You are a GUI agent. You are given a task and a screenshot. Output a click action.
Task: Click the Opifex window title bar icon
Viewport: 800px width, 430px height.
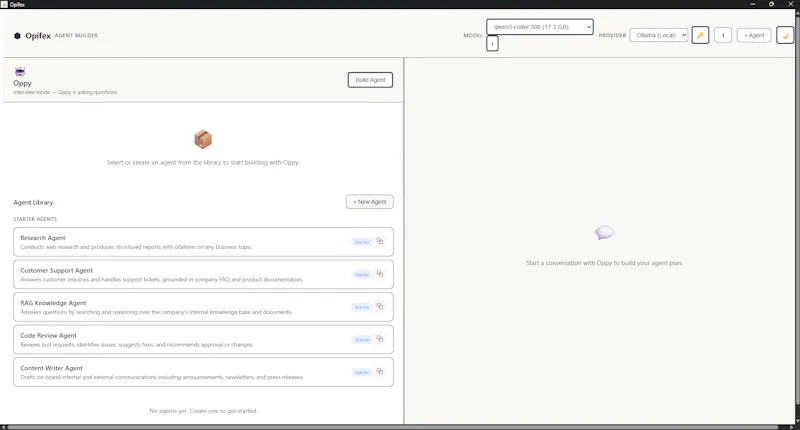click(x=4, y=4)
